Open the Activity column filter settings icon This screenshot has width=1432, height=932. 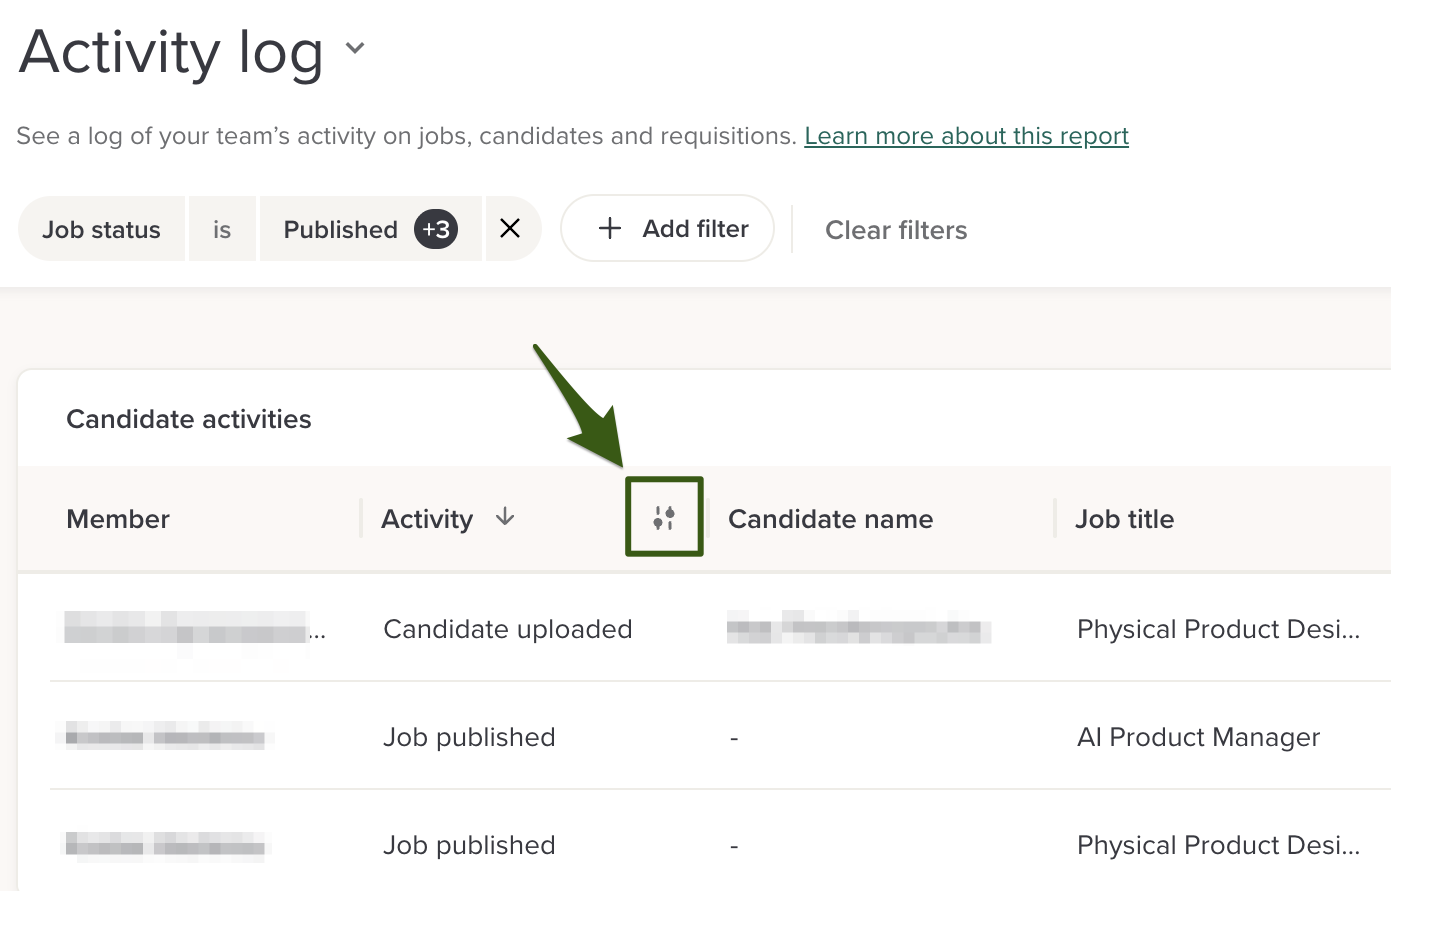[x=664, y=517]
